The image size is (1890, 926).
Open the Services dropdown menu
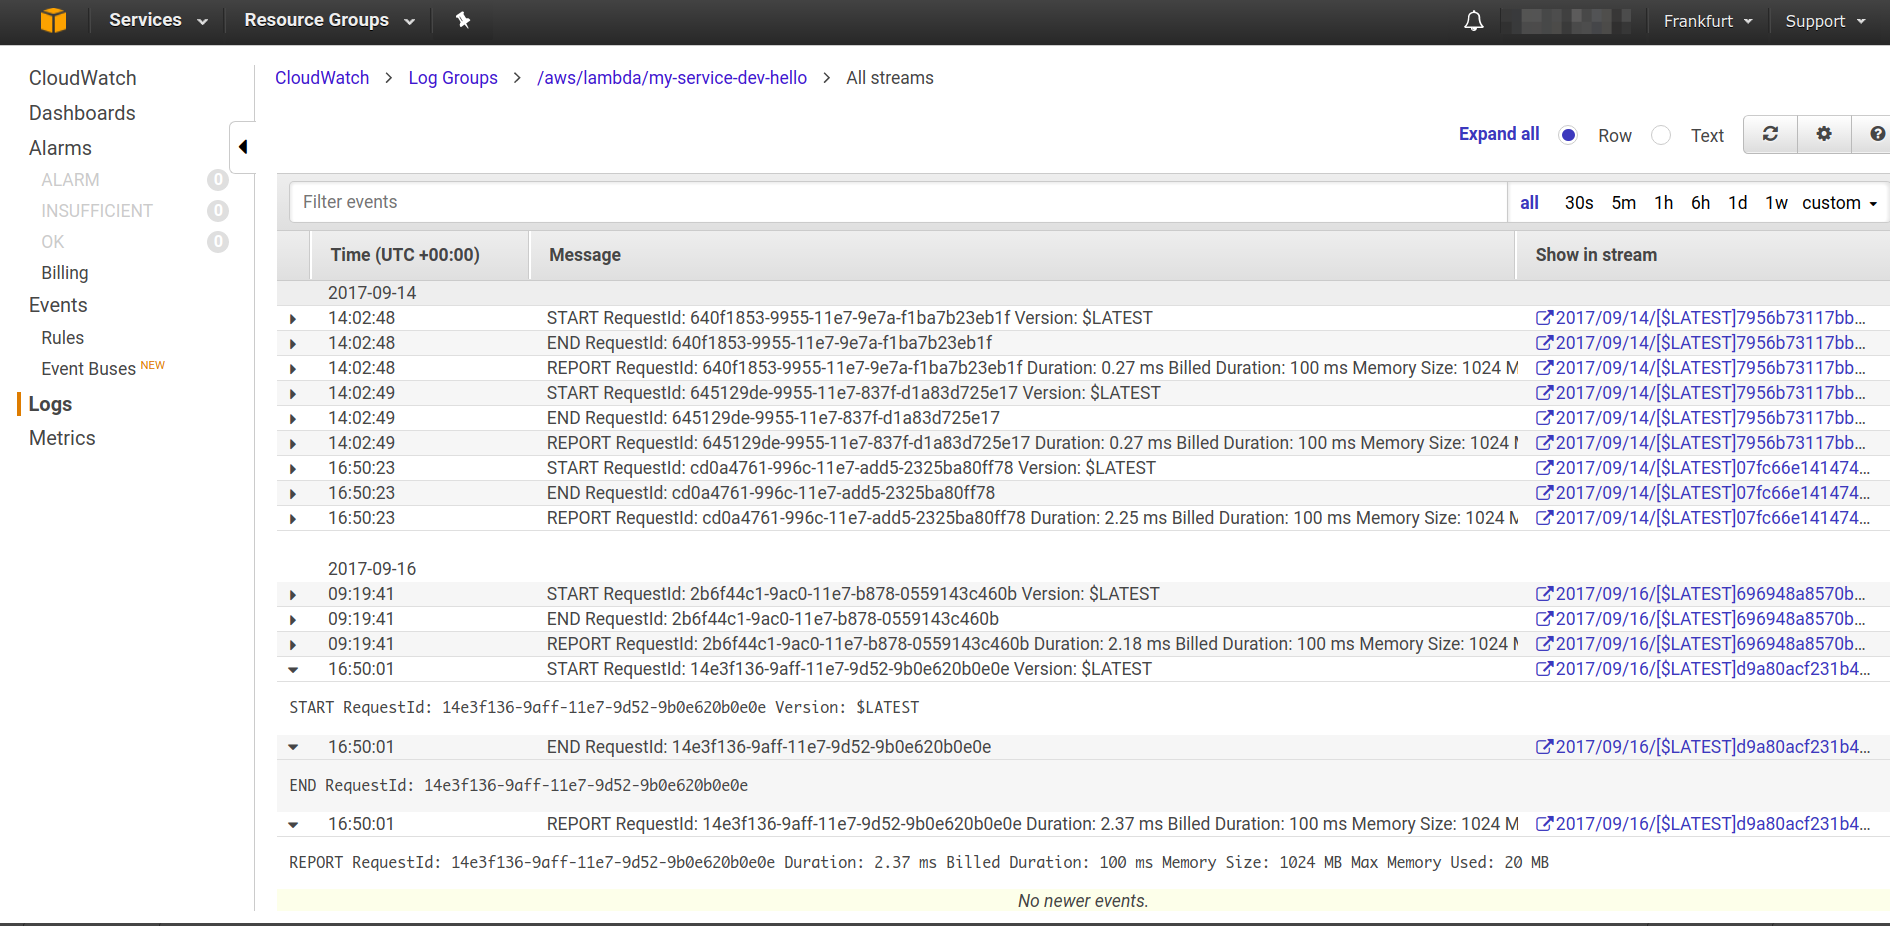coord(158,20)
